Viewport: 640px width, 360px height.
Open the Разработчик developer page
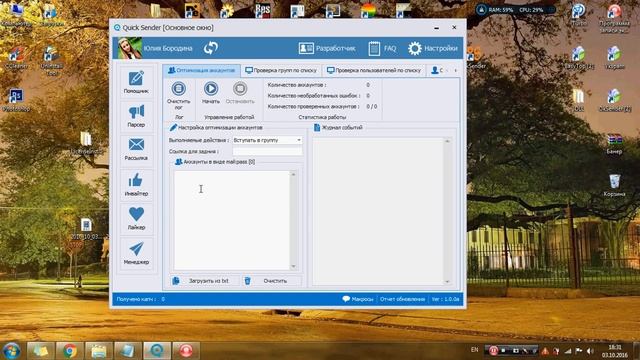click(327, 48)
